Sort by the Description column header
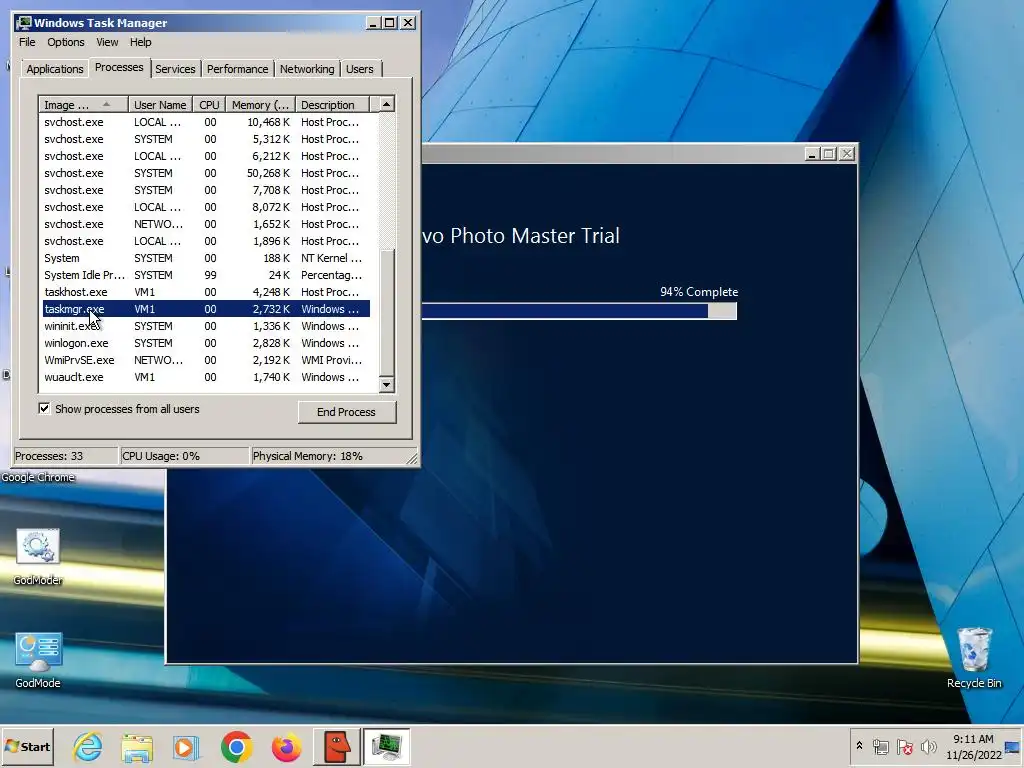 (332, 104)
